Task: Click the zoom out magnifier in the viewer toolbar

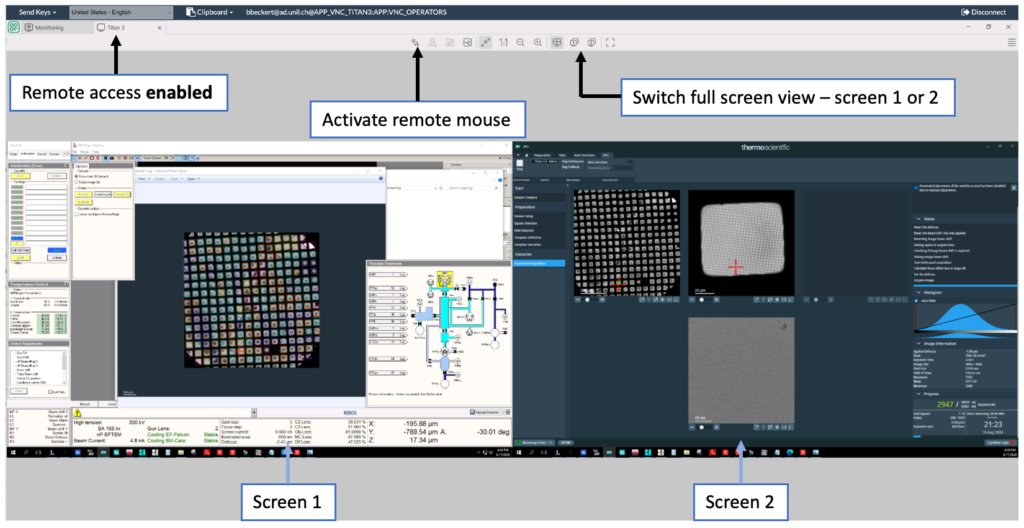Action: 520,42
